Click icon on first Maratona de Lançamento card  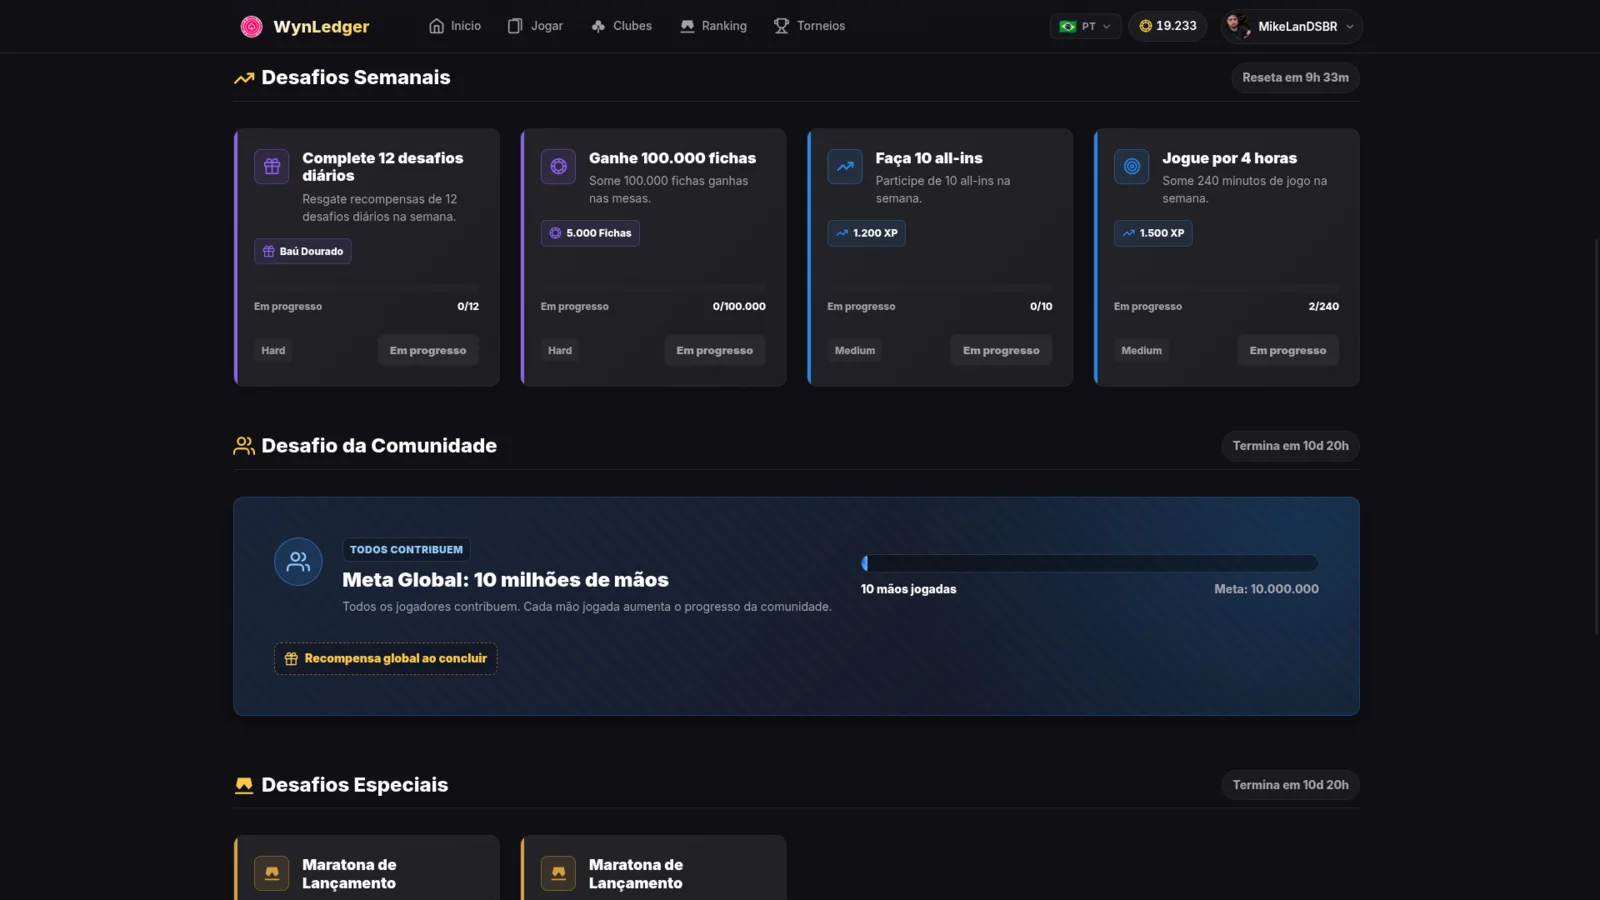pos(272,873)
